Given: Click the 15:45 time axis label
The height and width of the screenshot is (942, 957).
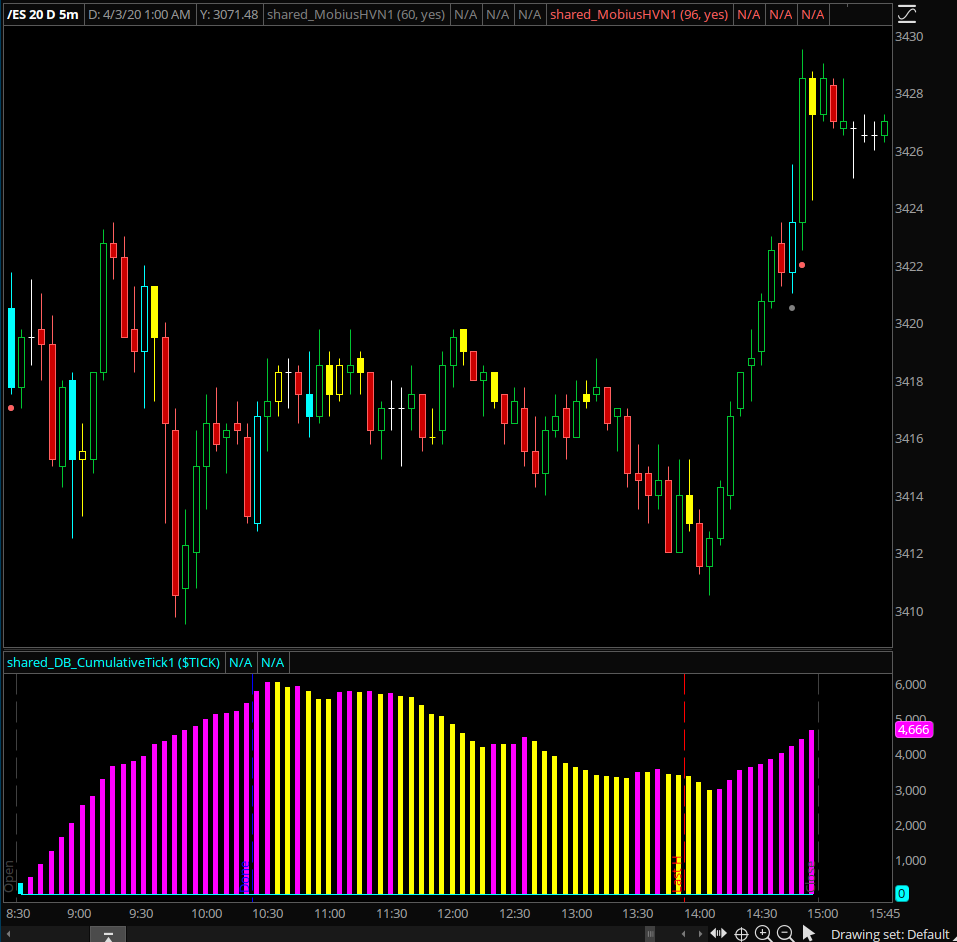Looking at the screenshot, I should pyautogui.click(x=884, y=913).
